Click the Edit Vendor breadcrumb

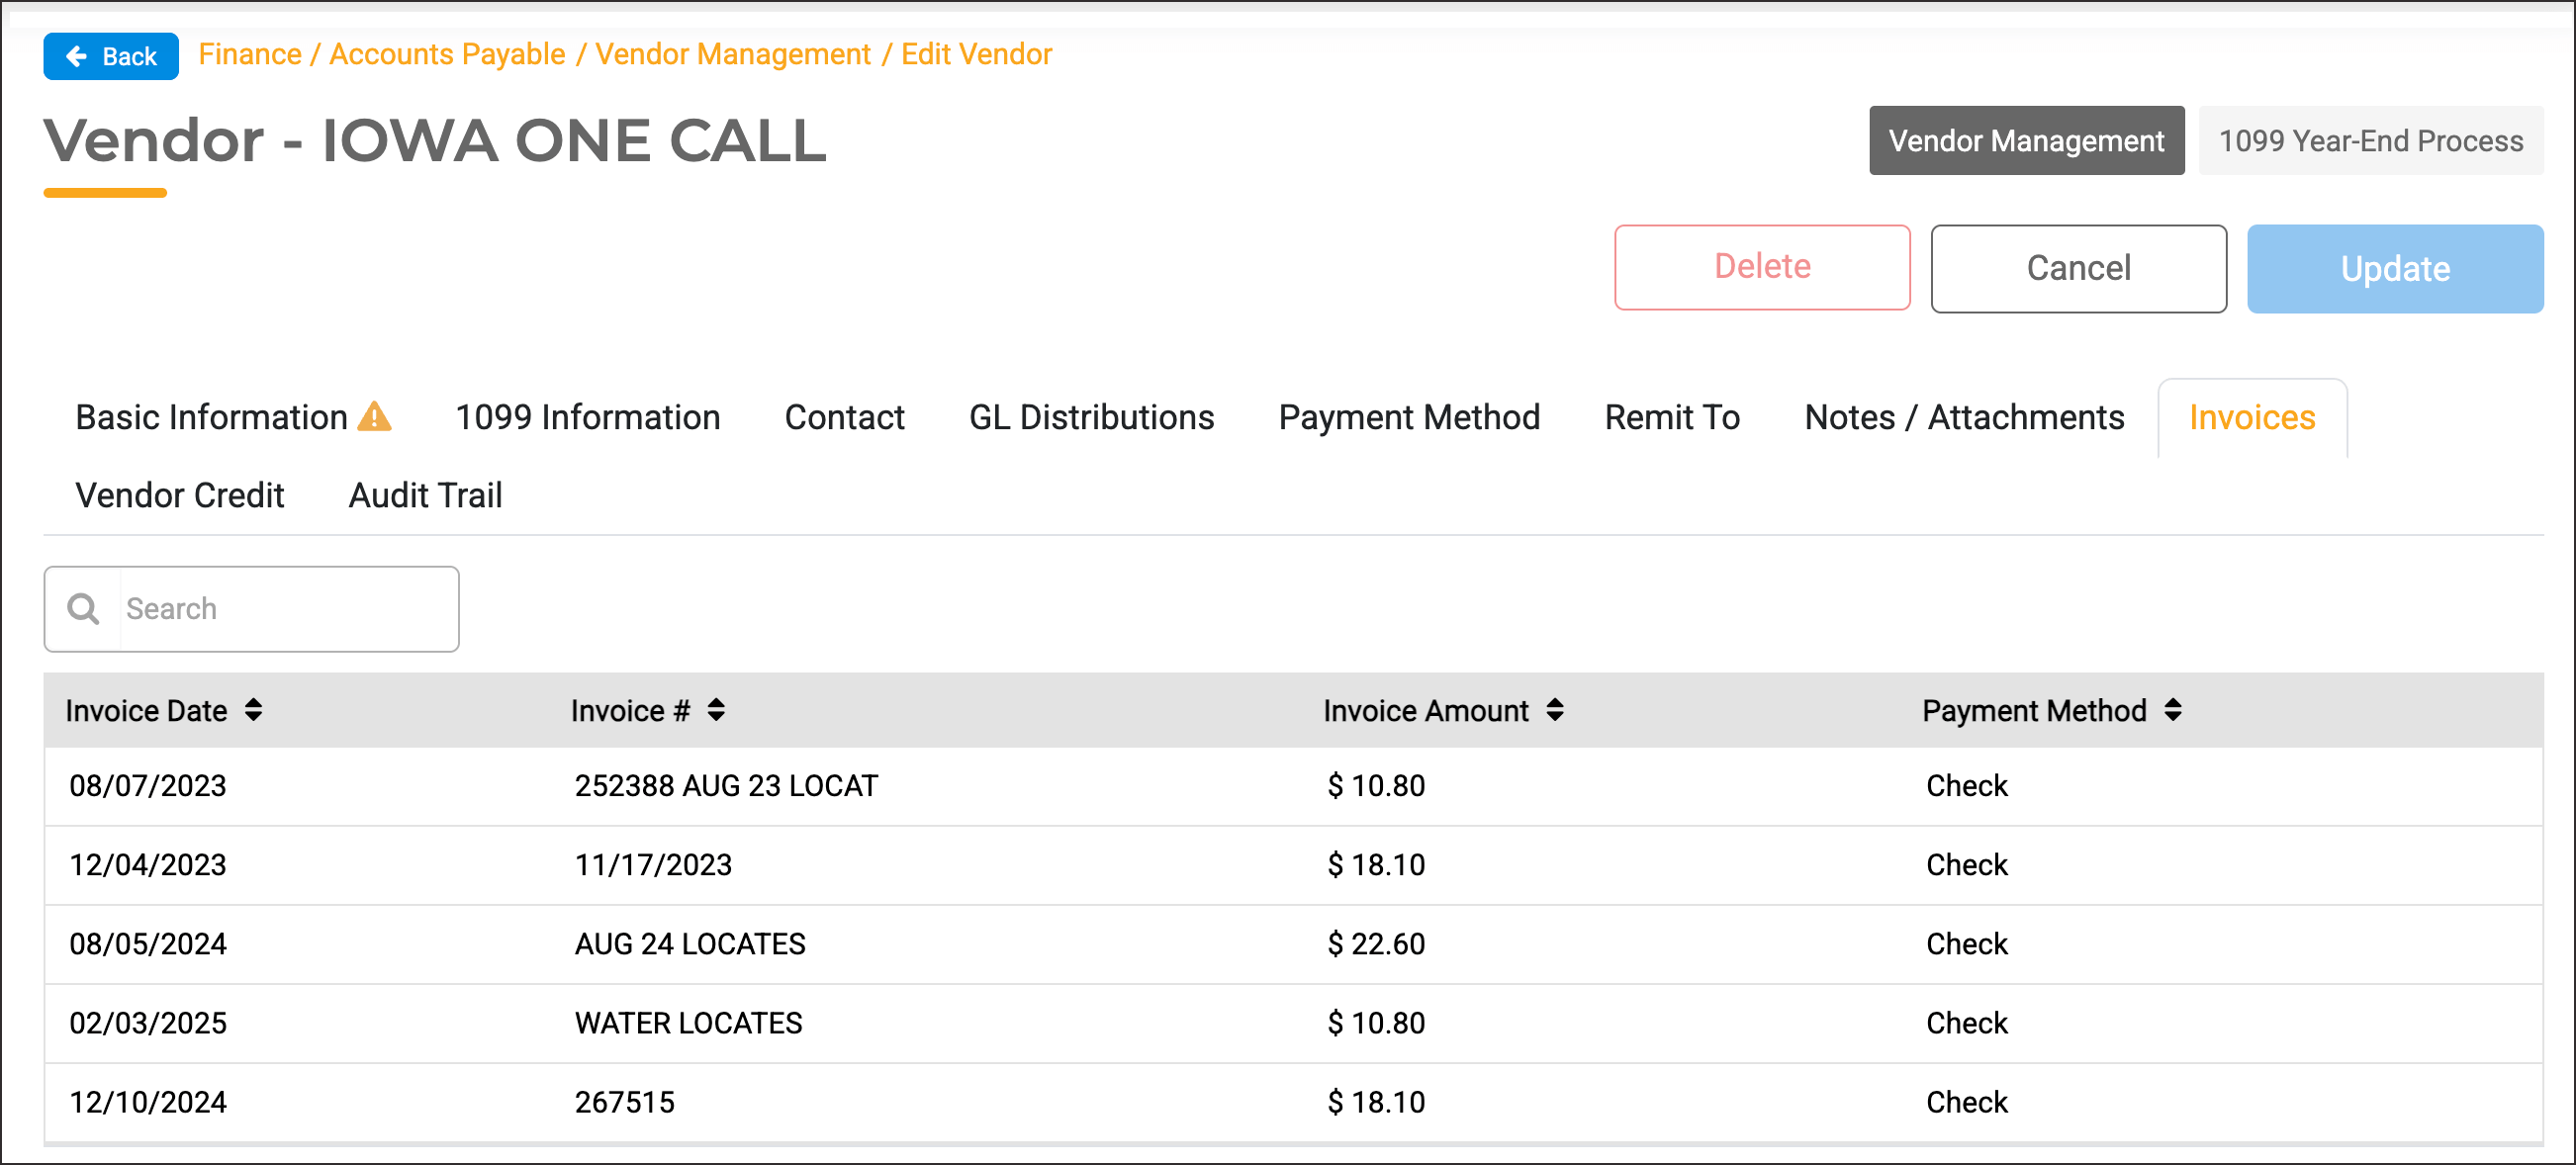(x=976, y=54)
